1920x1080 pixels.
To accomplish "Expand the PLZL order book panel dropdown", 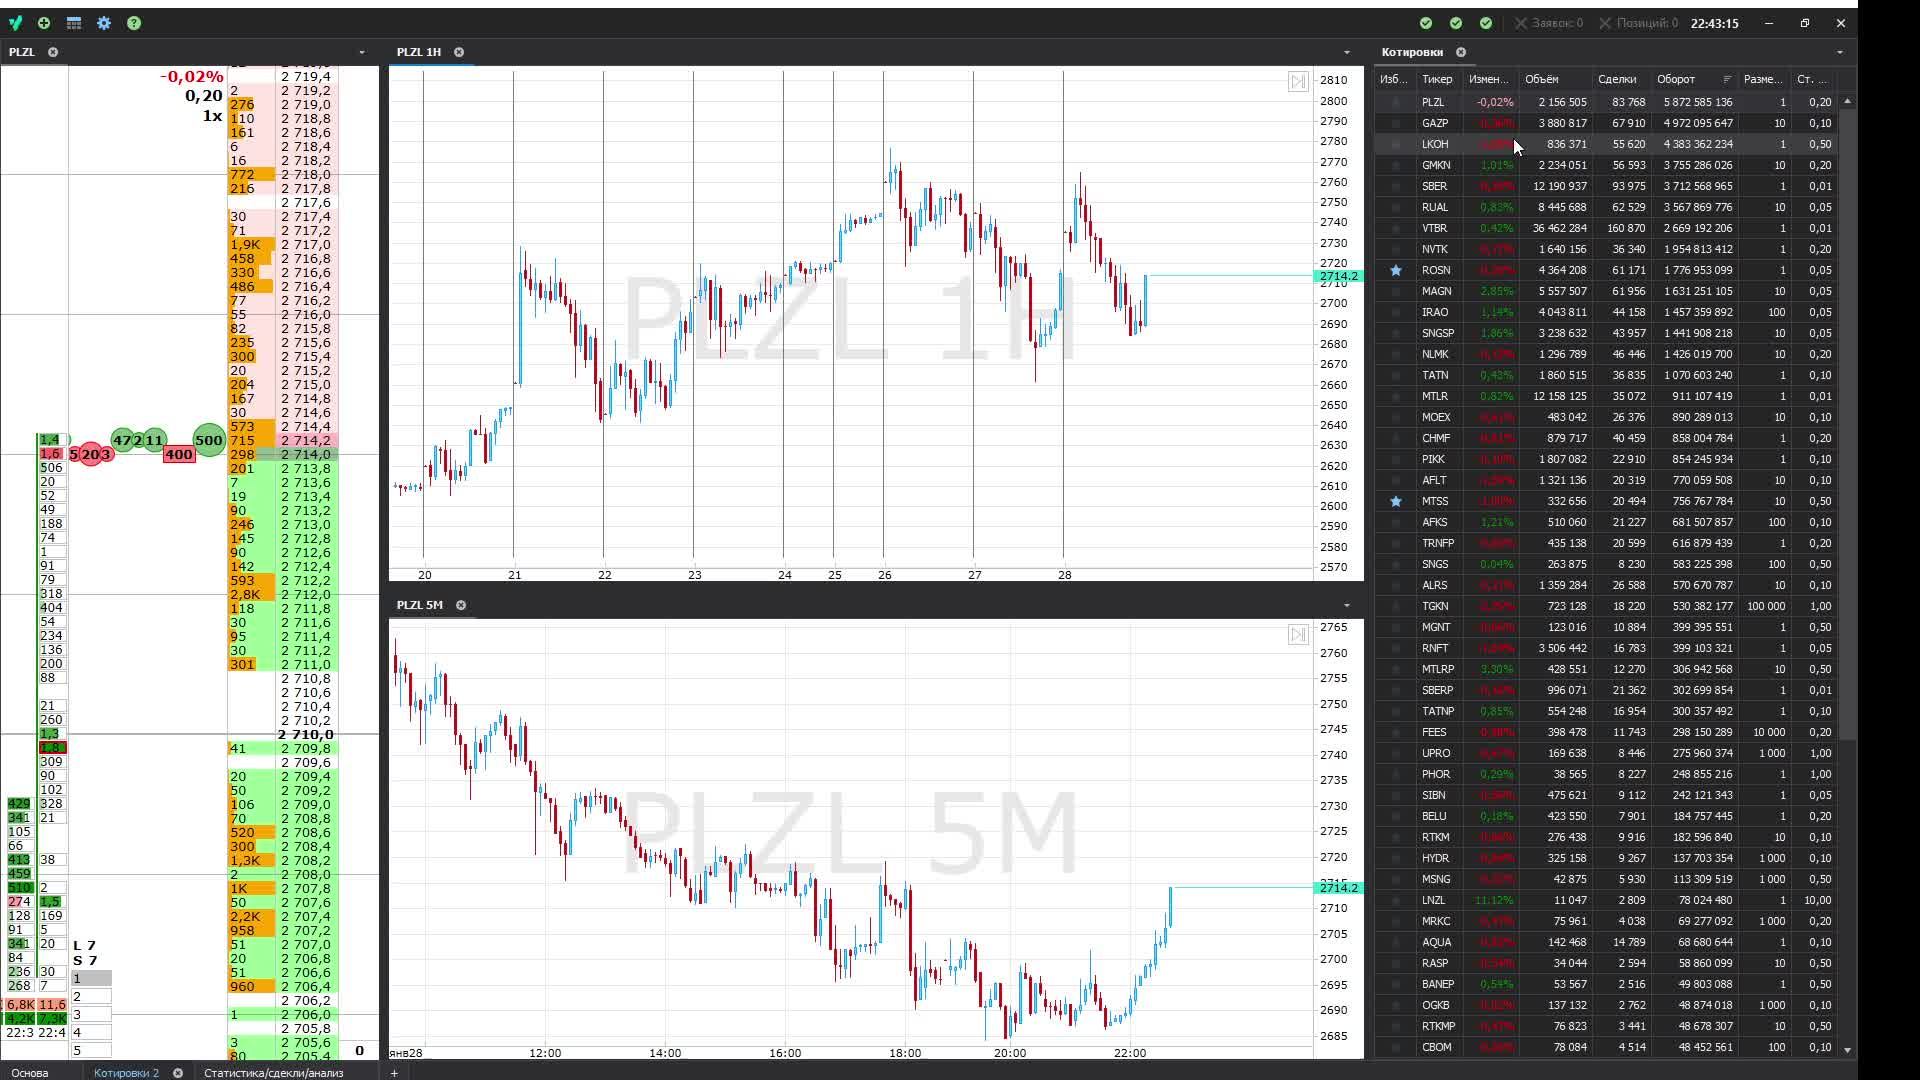I will click(x=362, y=52).
